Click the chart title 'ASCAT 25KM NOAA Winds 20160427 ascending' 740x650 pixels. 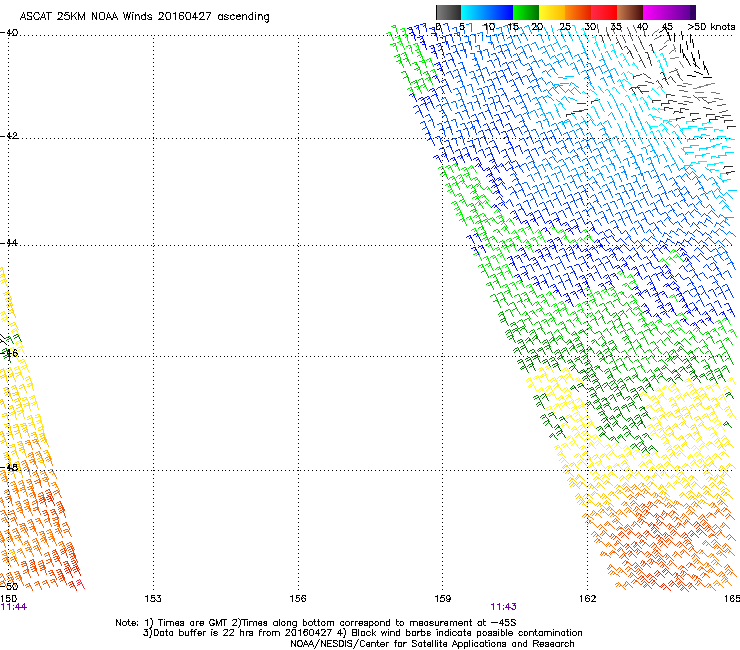point(144,17)
